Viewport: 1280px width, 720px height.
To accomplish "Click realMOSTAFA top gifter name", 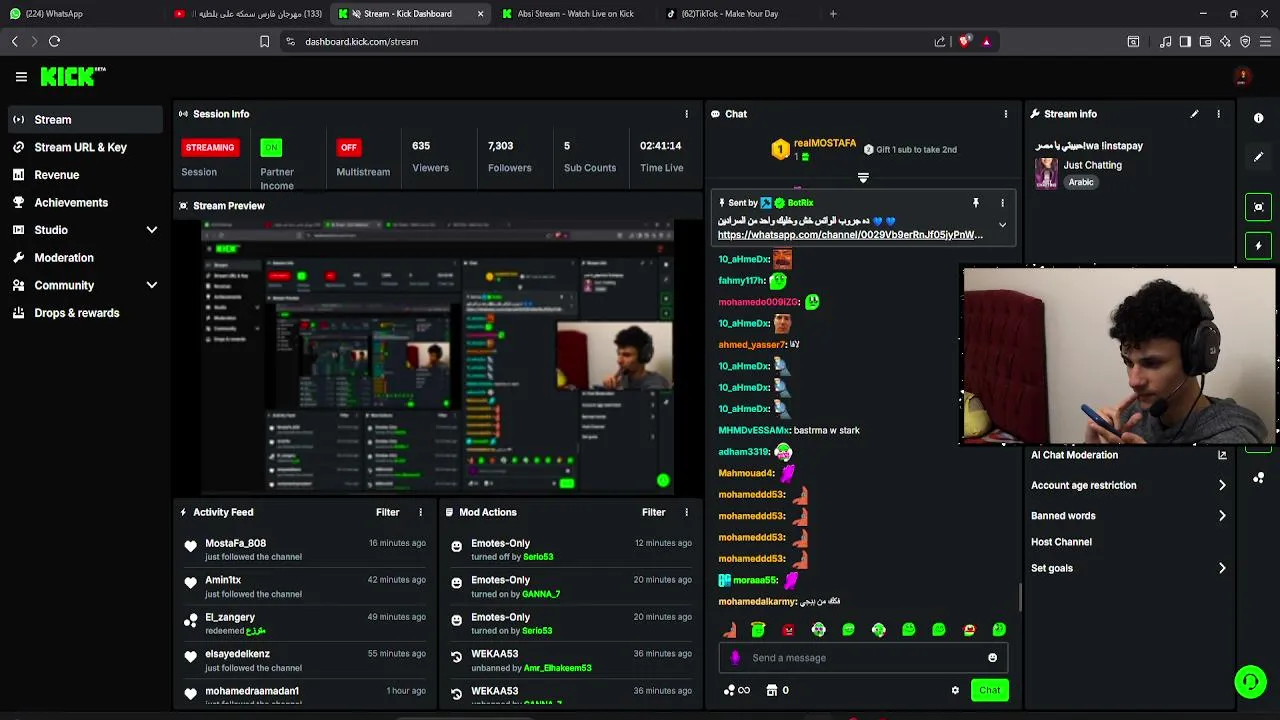I will click(825, 143).
